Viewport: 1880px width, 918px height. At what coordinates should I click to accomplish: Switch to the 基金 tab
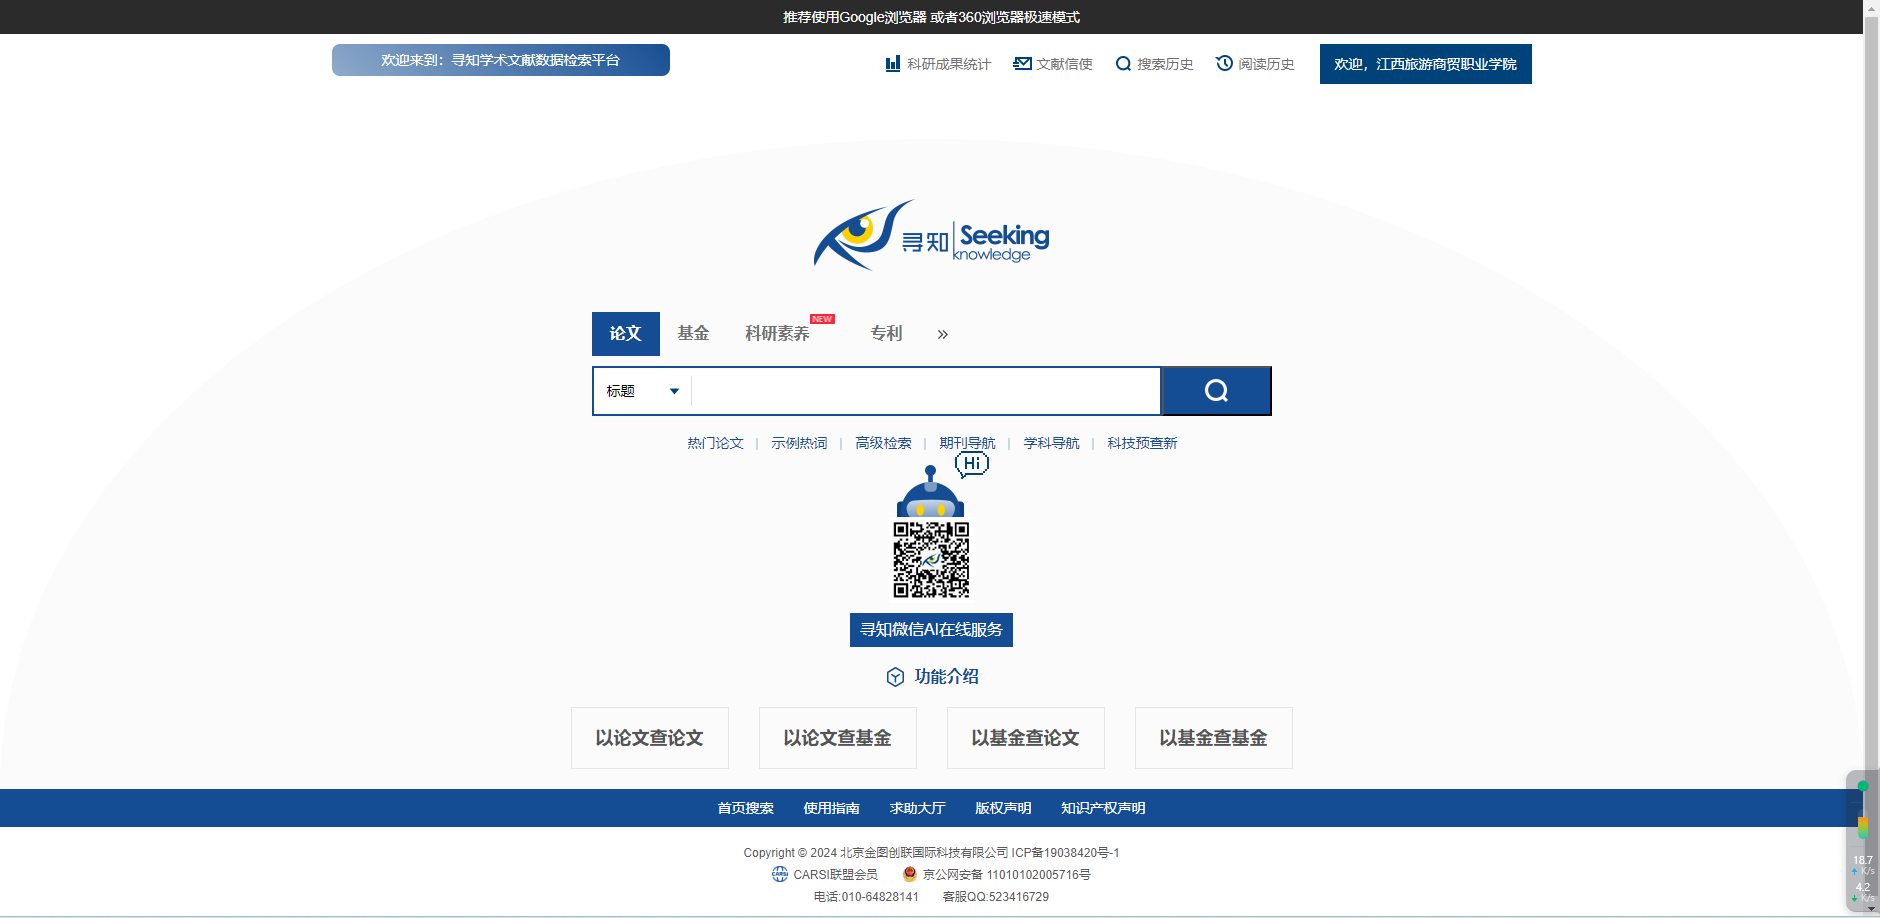point(693,333)
